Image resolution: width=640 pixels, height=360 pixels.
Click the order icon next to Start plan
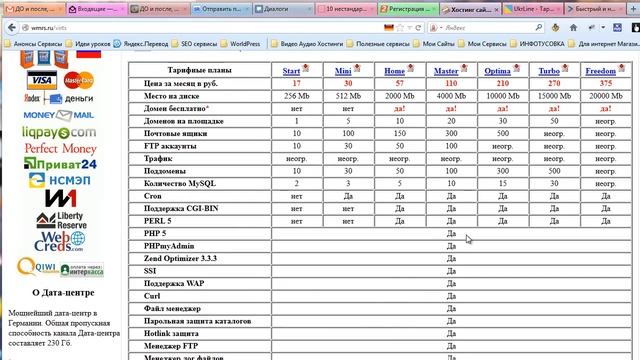[x=305, y=68]
